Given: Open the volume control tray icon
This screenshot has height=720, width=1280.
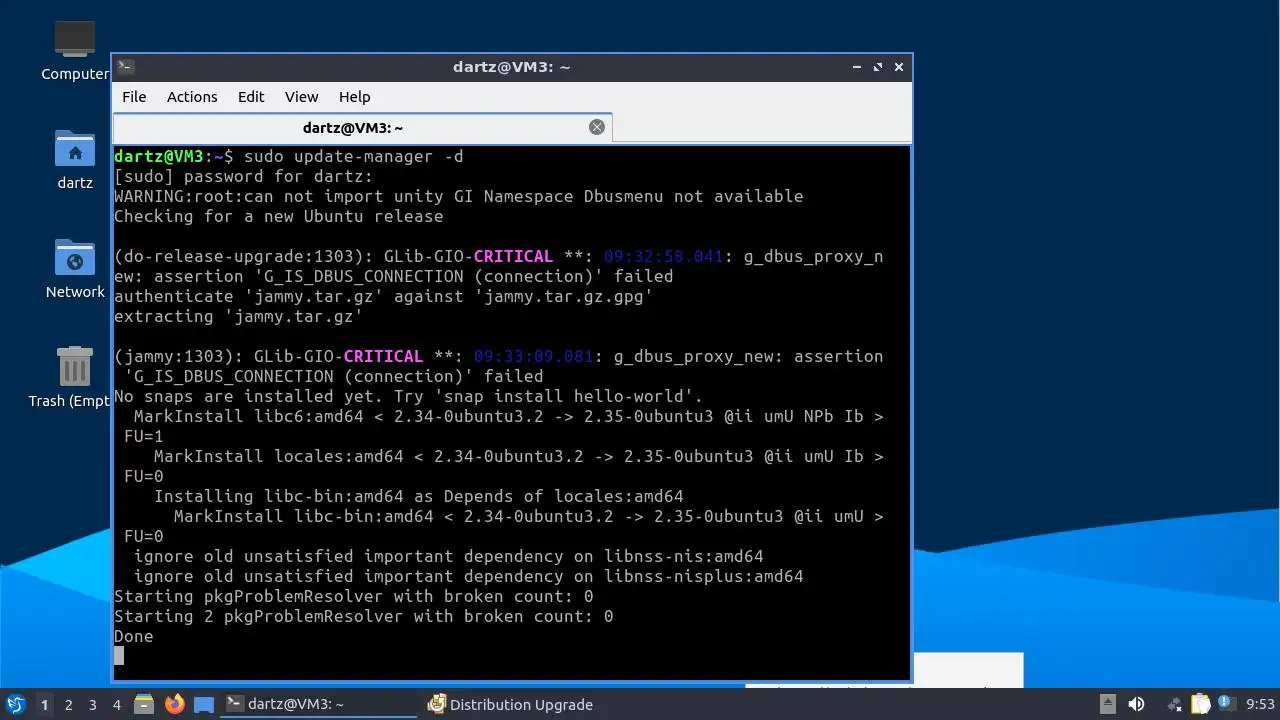Looking at the screenshot, I should (x=1136, y=704).
